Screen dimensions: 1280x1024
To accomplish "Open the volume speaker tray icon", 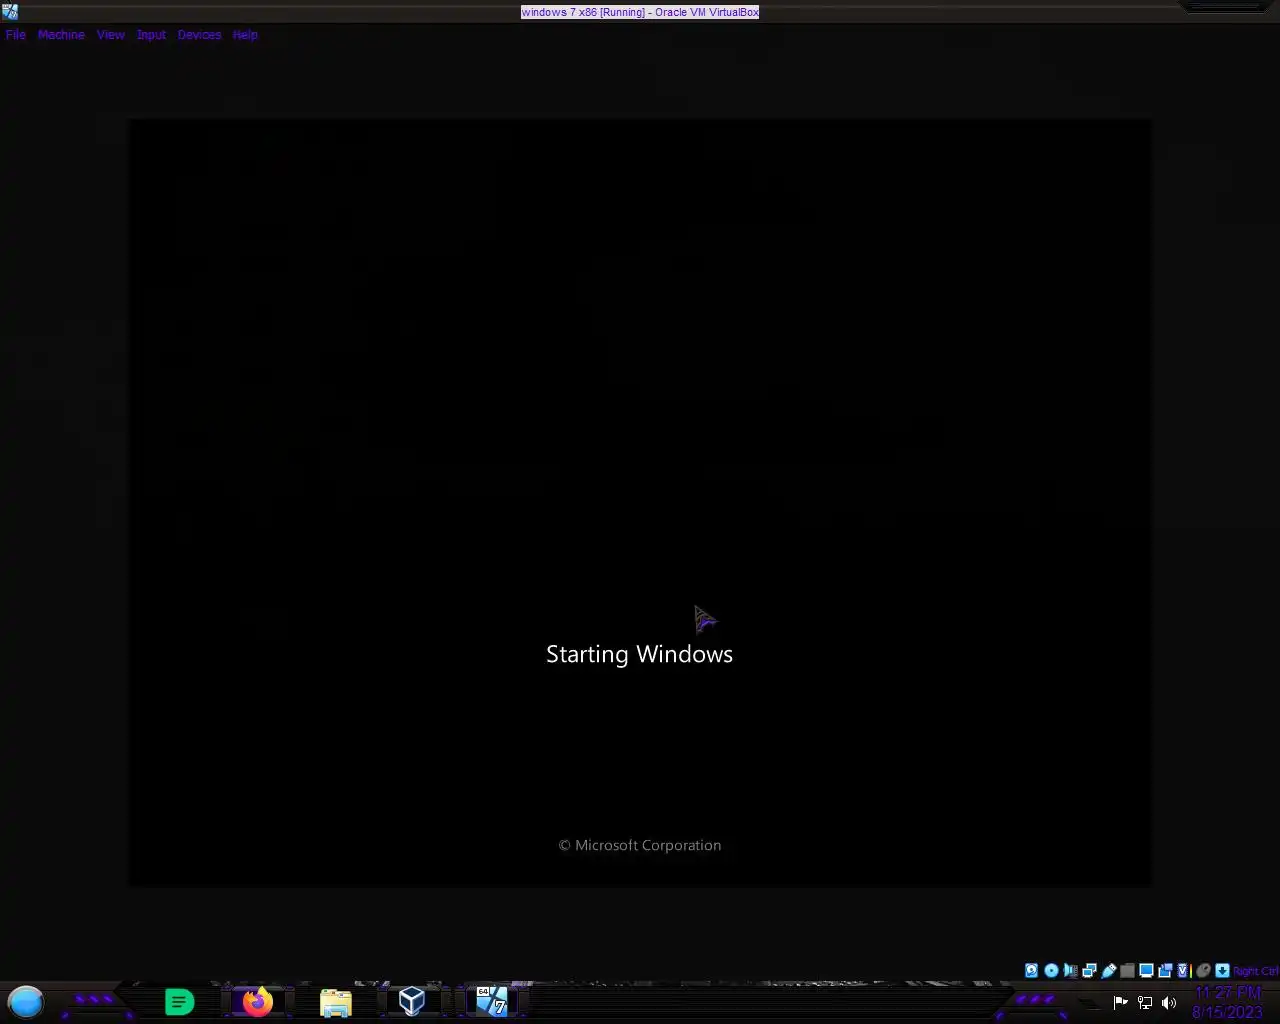I will 1169,1002.
